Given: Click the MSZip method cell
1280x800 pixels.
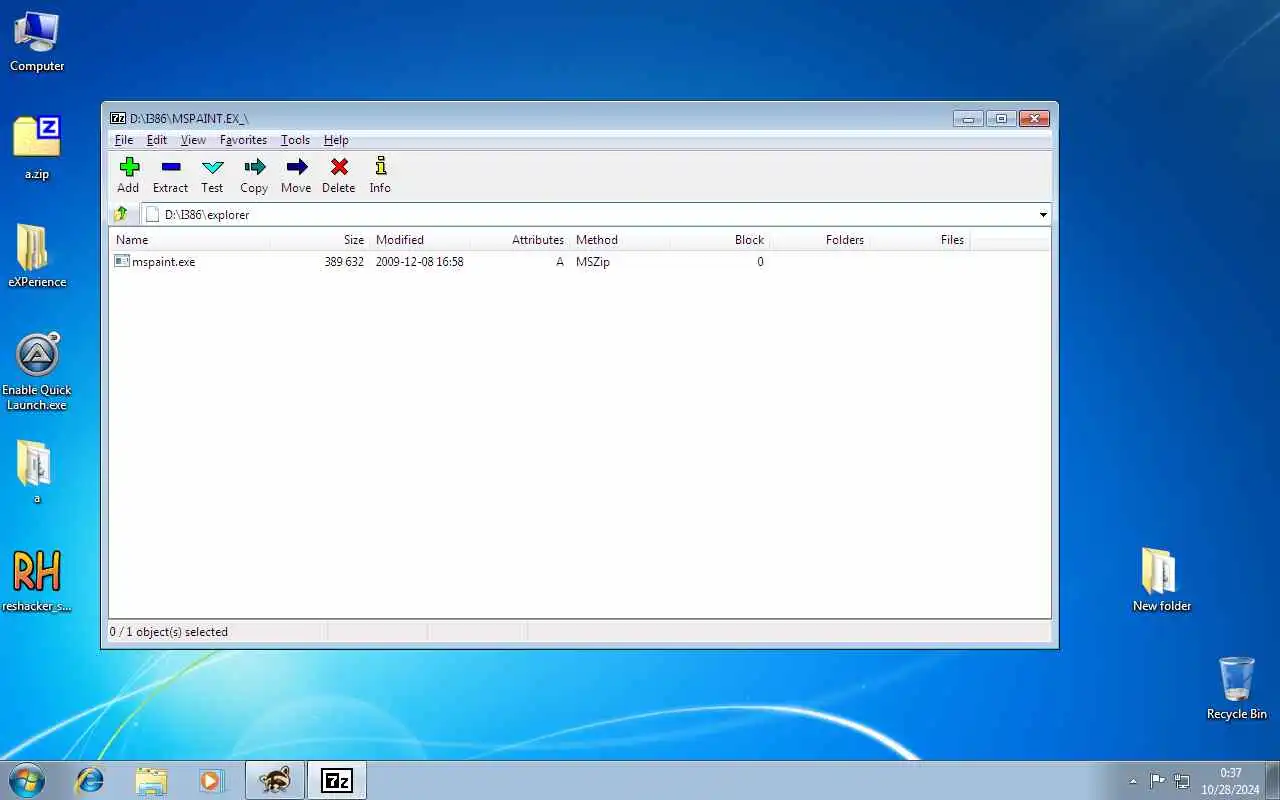Looking at the screenshot, I should tap(593, 262).
